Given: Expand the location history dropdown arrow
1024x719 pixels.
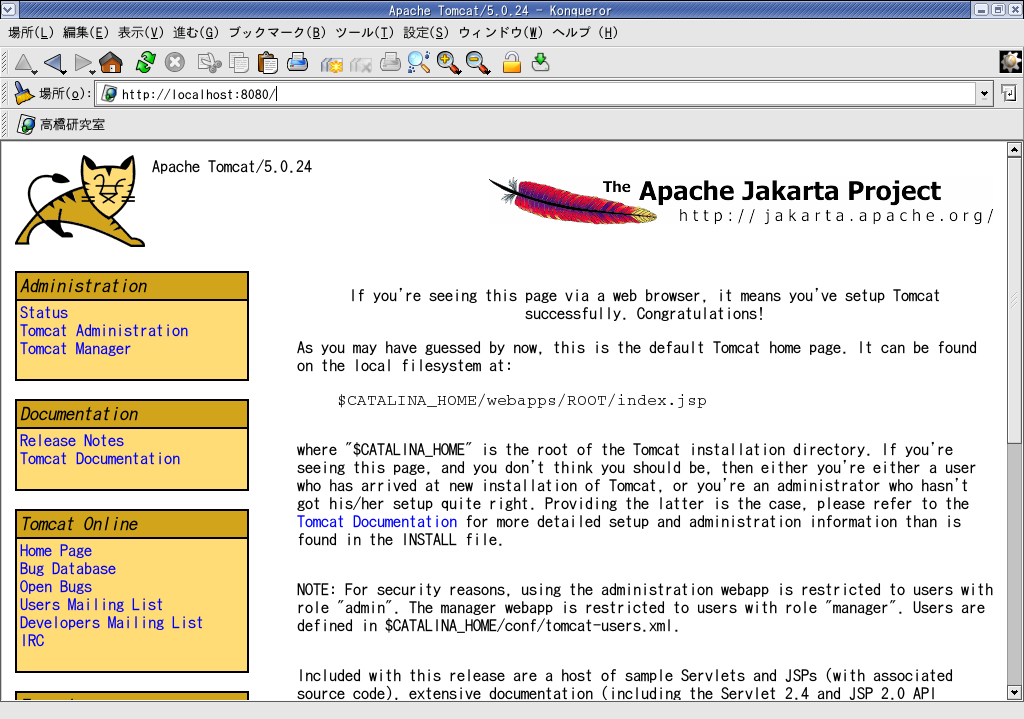Looking at the screenshot, I should pyautogui.click(x=984, y=94).
